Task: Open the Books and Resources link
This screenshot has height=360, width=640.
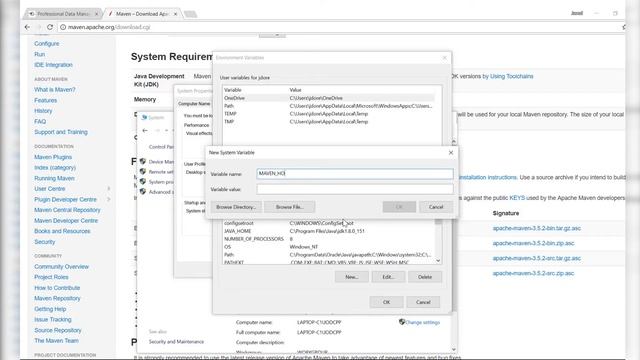Action: tap(62, 231)
